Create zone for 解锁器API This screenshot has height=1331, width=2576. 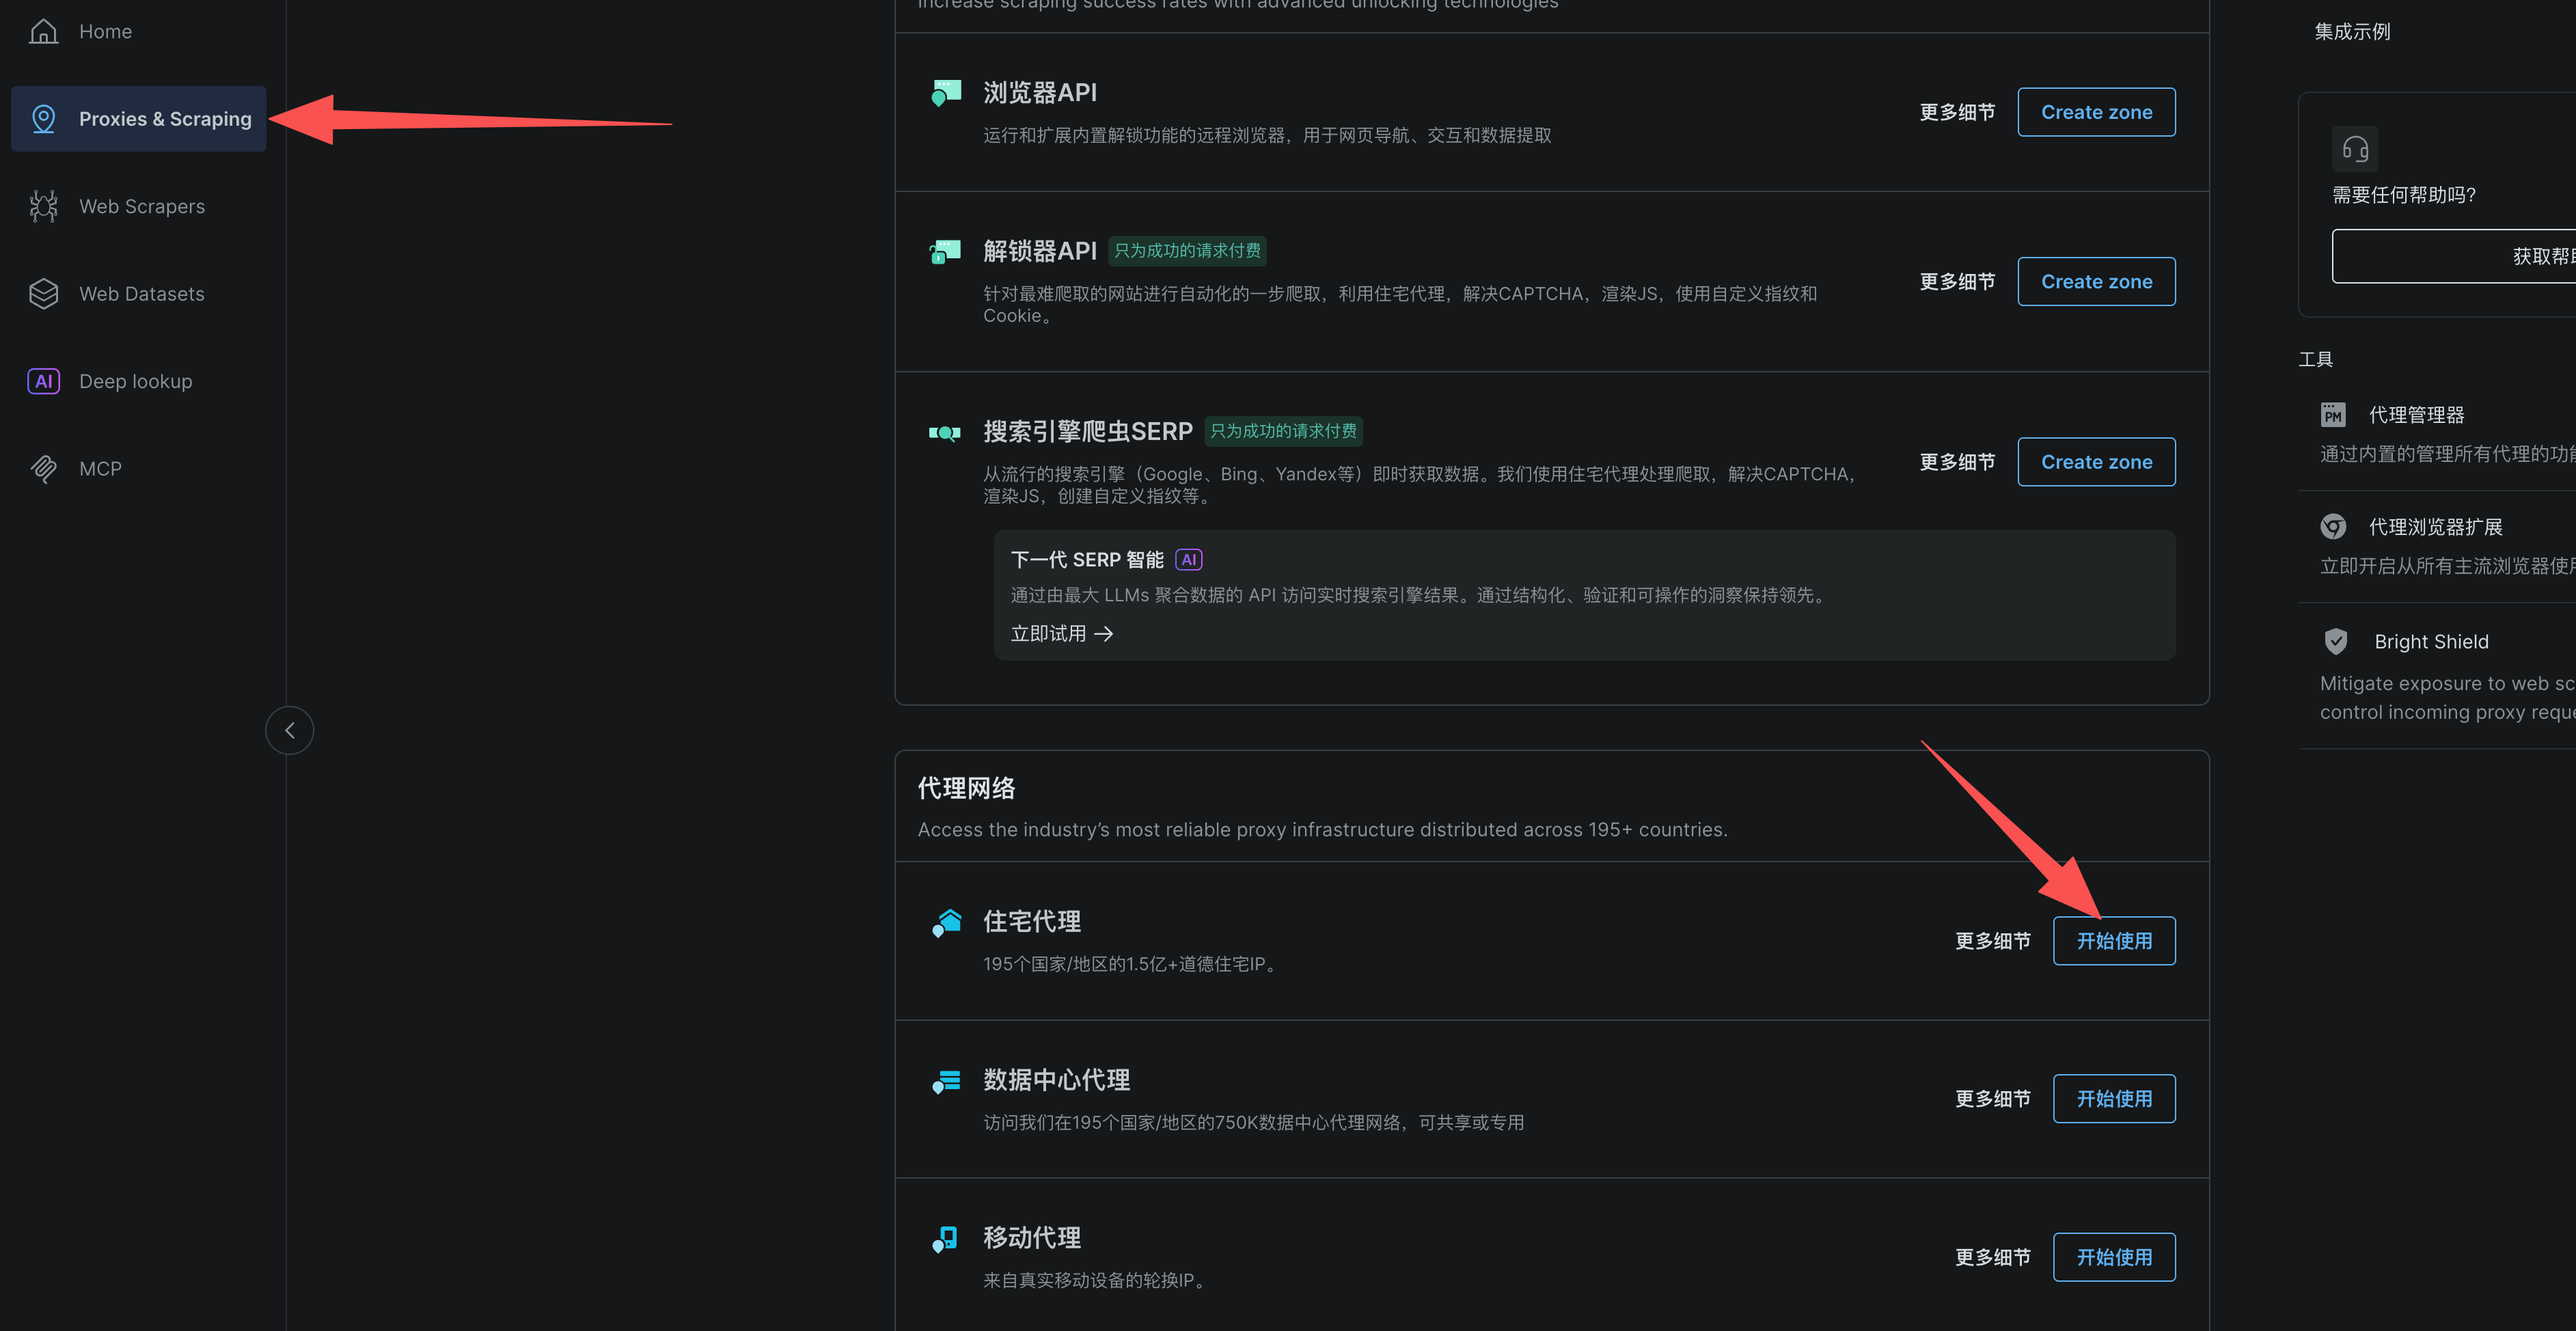click(x=2096, y=282)
